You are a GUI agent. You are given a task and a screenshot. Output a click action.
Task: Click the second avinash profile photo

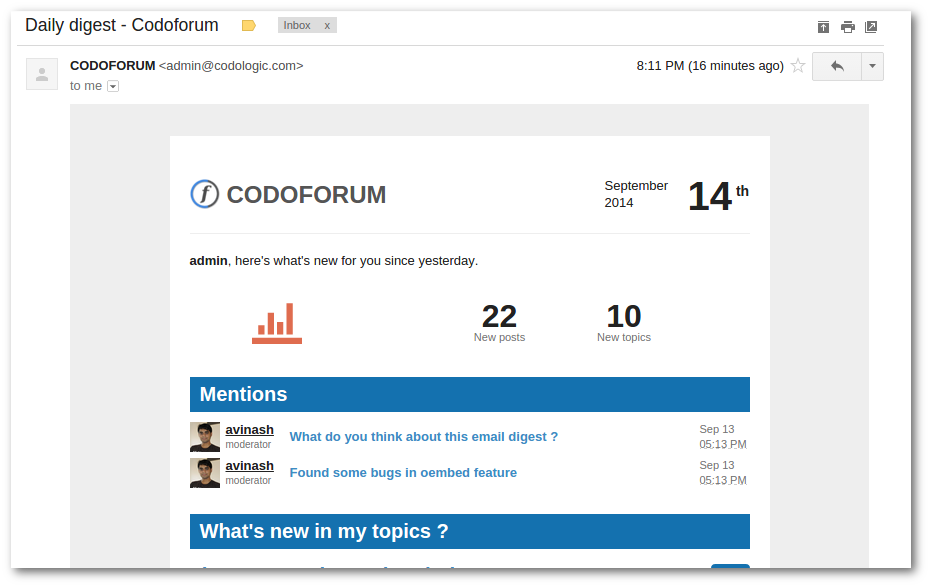click(205, 473)
